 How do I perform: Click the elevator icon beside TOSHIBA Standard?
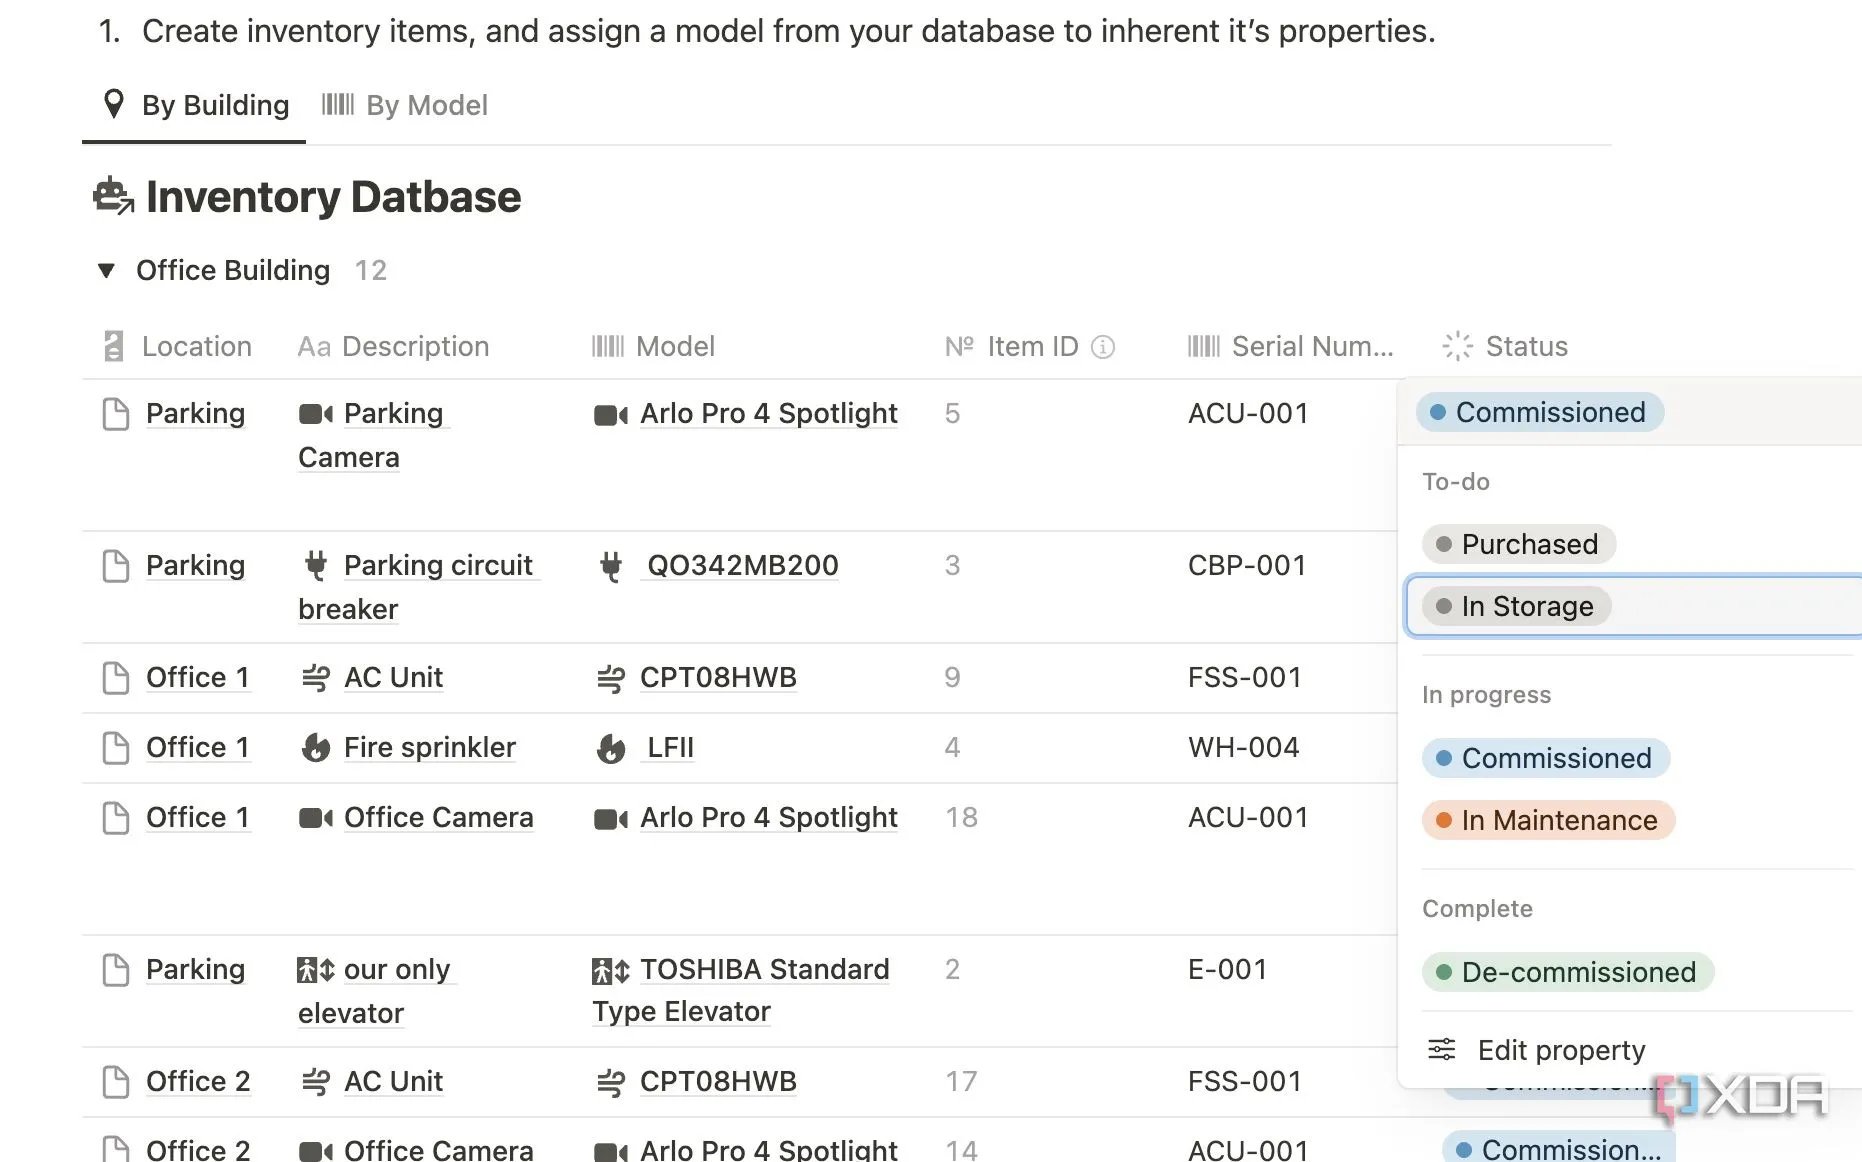(x=611, y=970)
